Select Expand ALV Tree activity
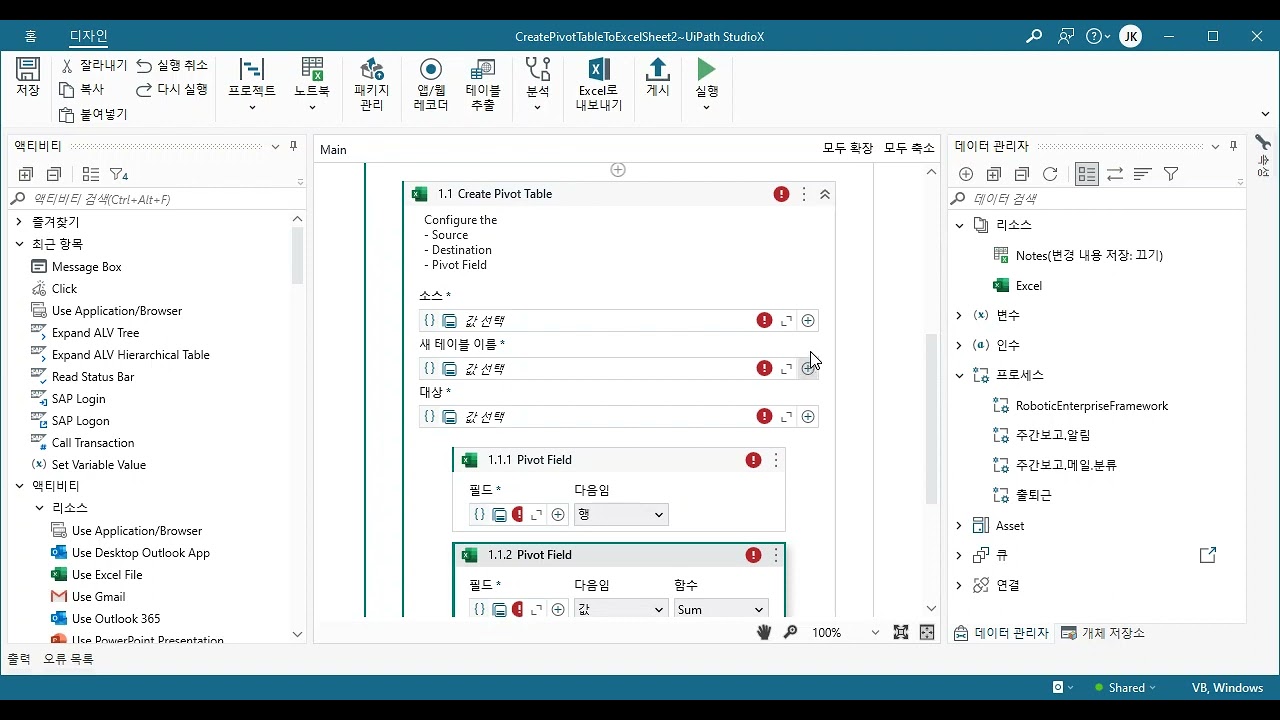The width and height of the screenshot is (1280, 720). coord(95,333)
